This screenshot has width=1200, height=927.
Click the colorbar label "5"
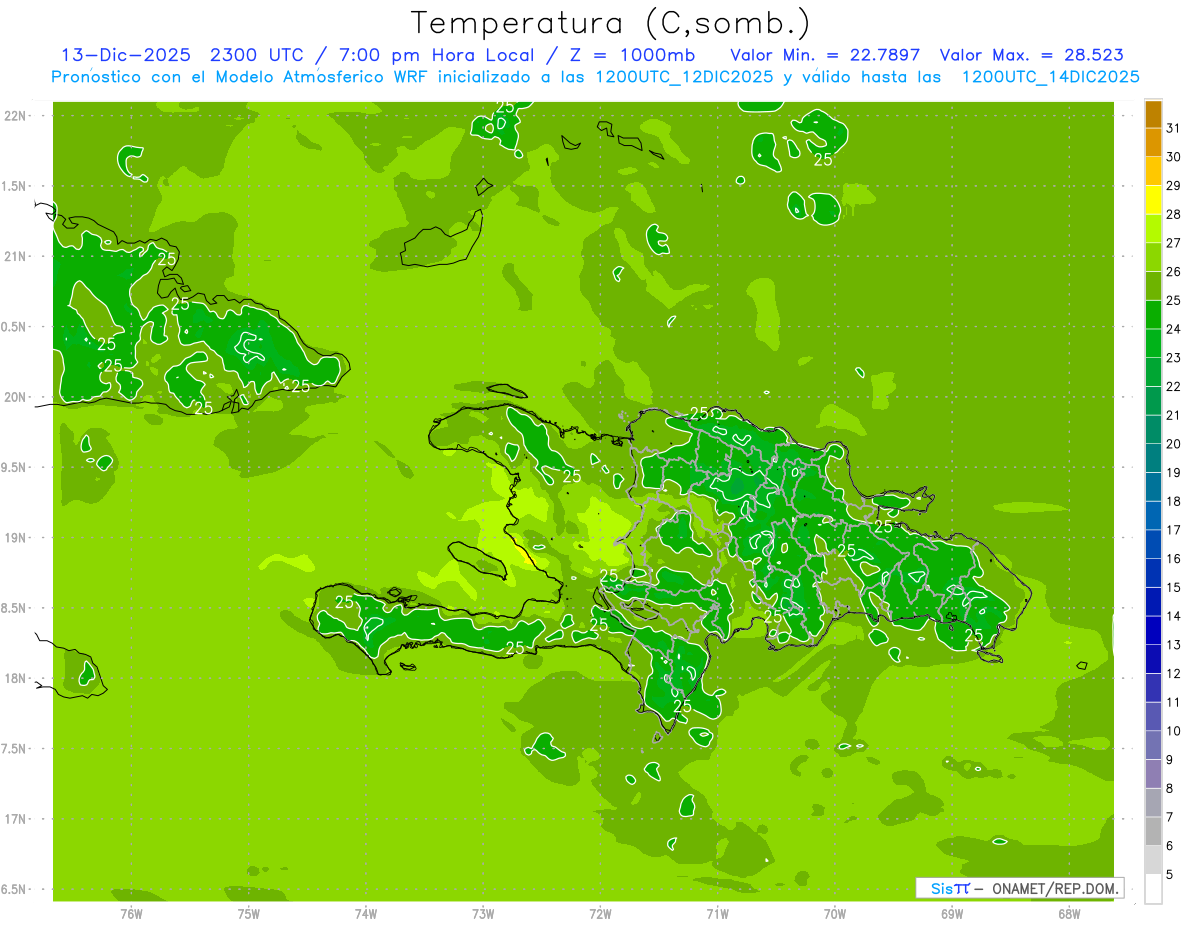tap(1170, 875)
